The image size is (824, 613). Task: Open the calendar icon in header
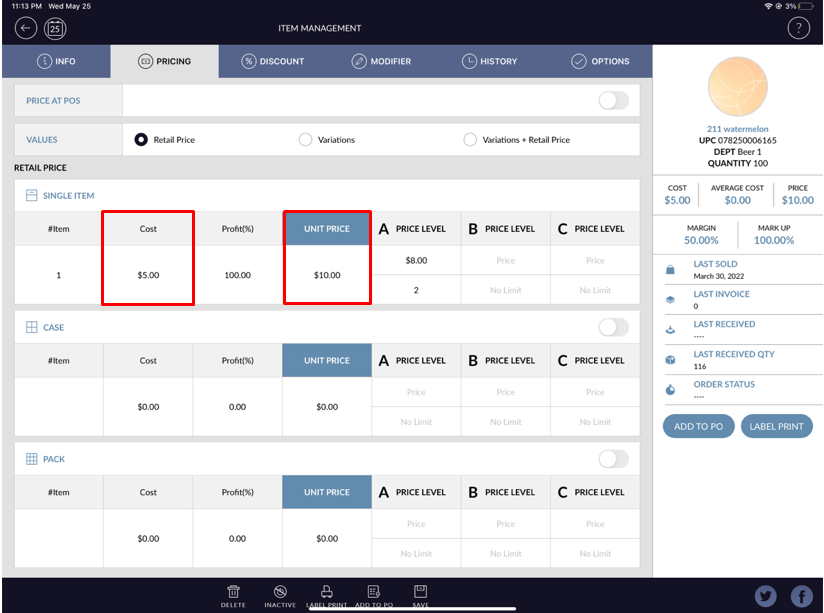coord(56,28)
